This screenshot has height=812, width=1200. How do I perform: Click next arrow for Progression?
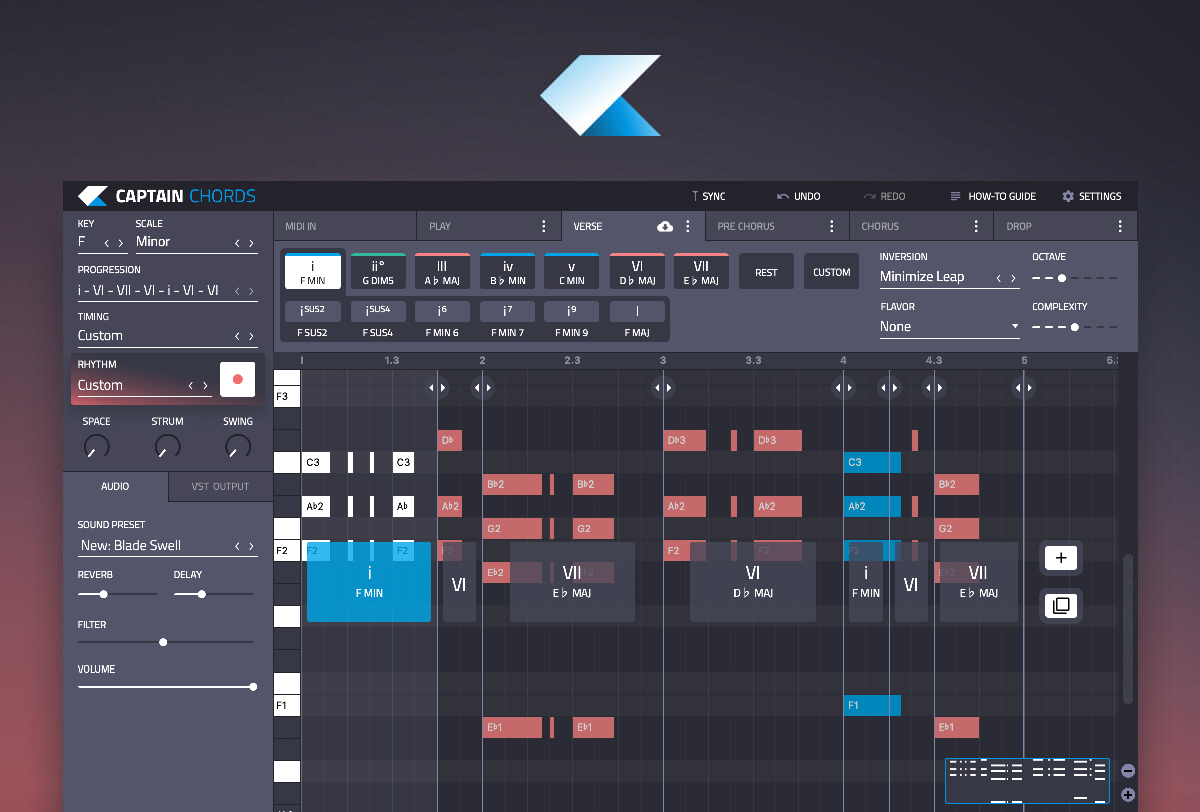pos(252,291)
